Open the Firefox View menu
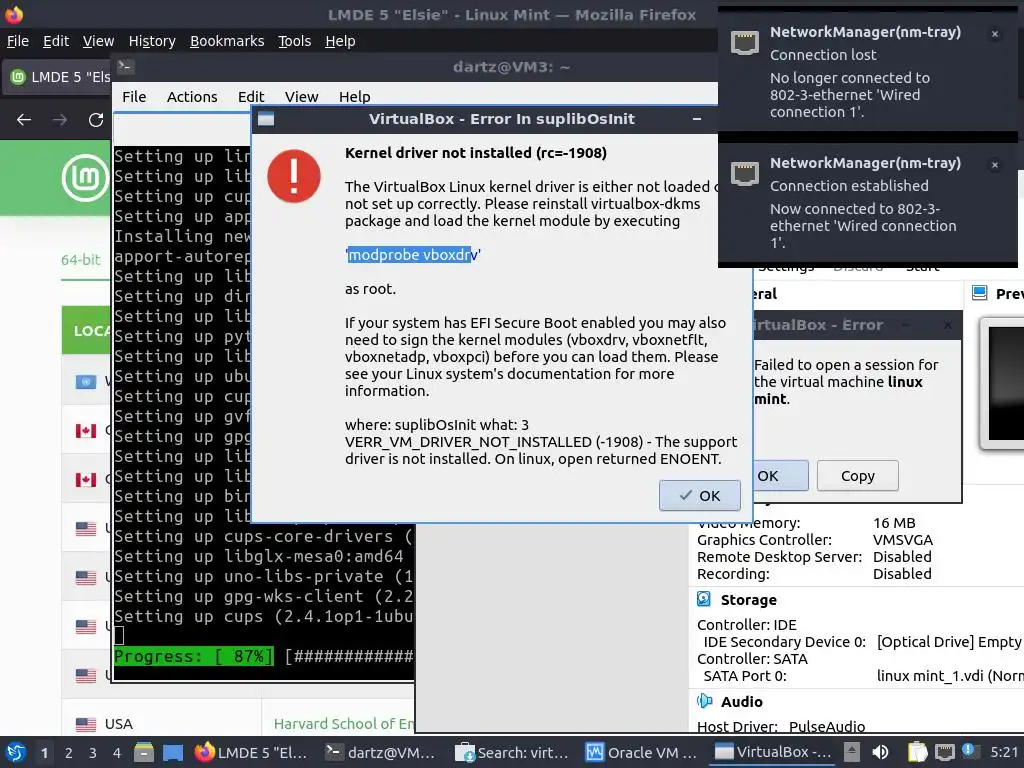Screen dimensions: 1024x768 coord(98,41)
